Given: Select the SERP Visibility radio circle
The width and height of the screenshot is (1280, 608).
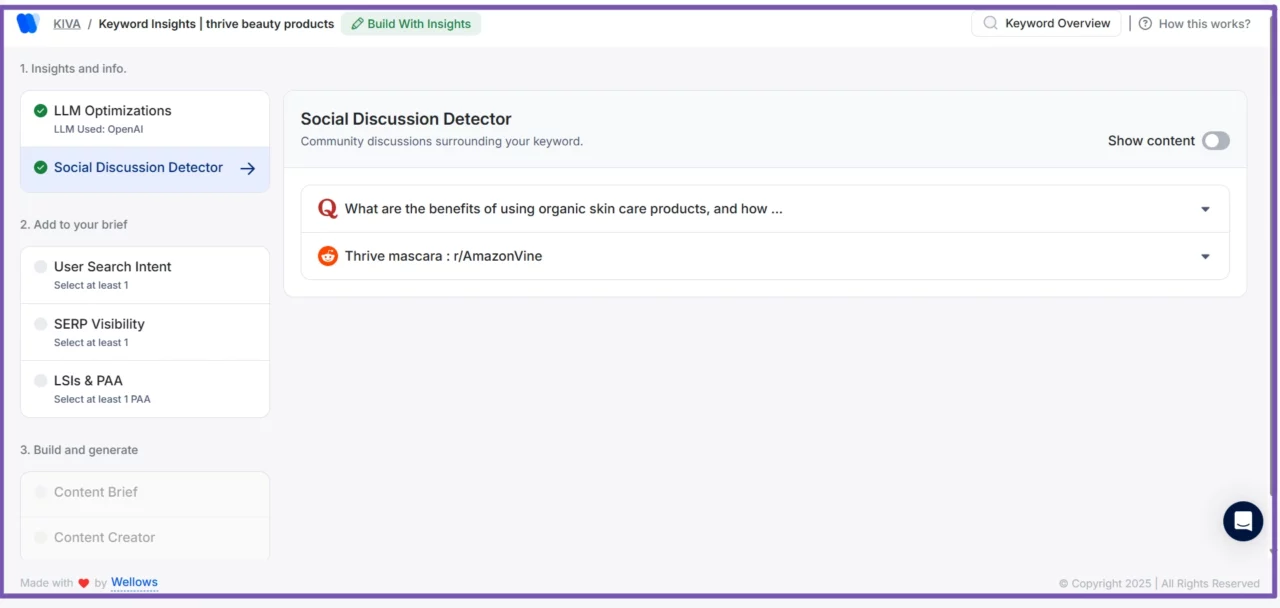Looking at the screenshot, I should (40, 324).
